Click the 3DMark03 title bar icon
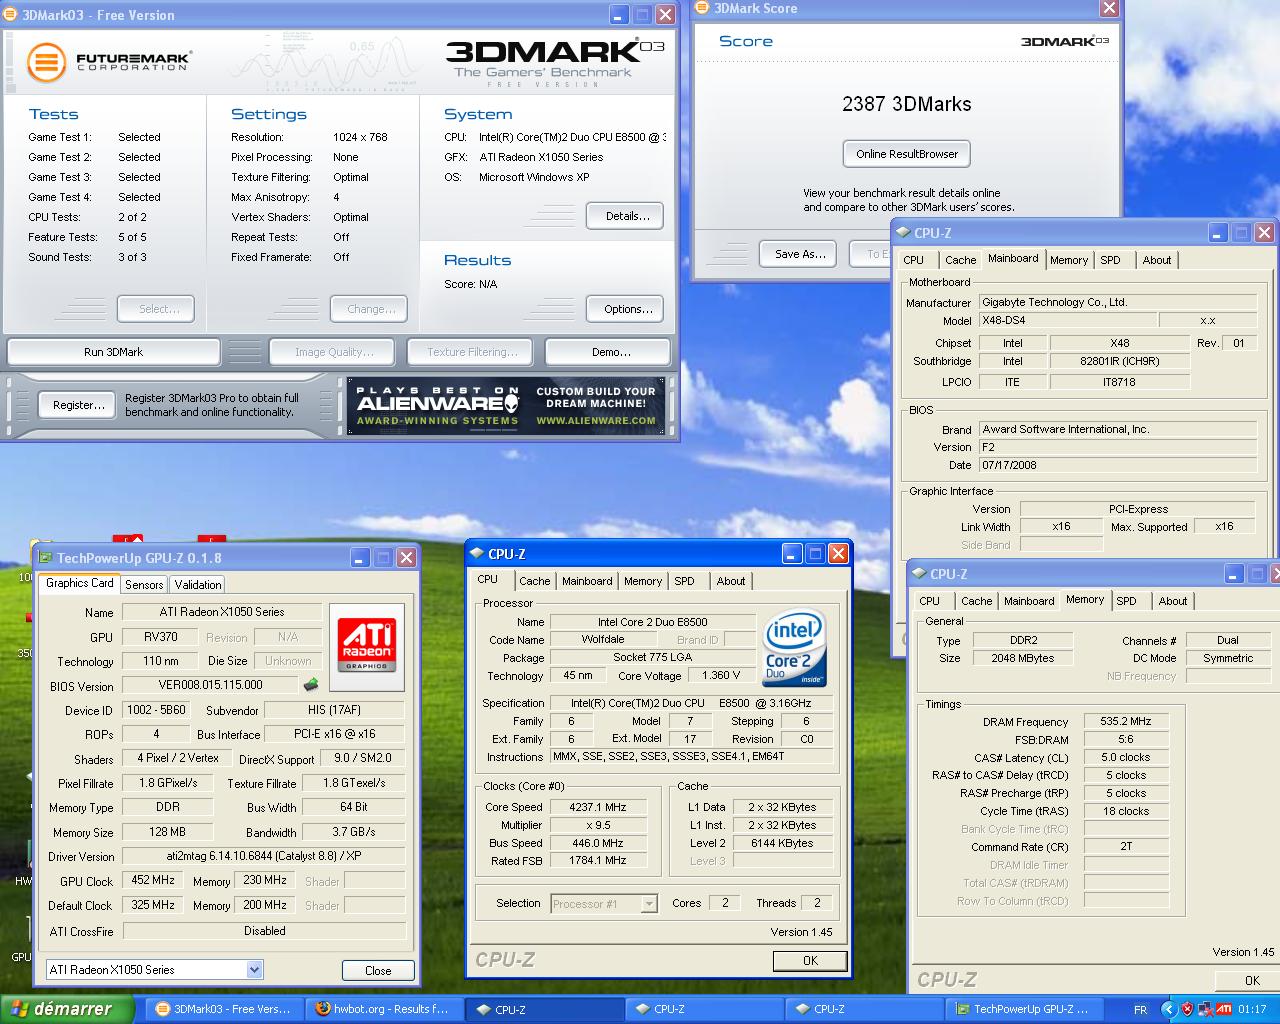 (x=12, y=15)
